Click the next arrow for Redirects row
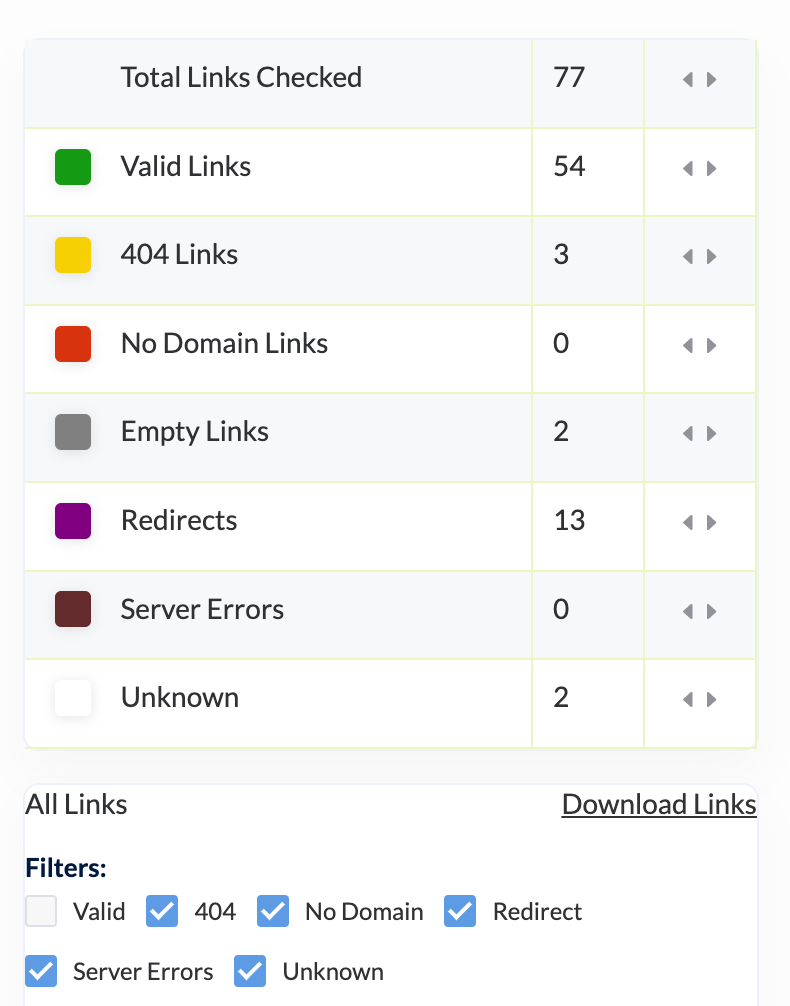The height and width of the screenshot is (1006, 790). pyautogui.click(x=712, y=522)
